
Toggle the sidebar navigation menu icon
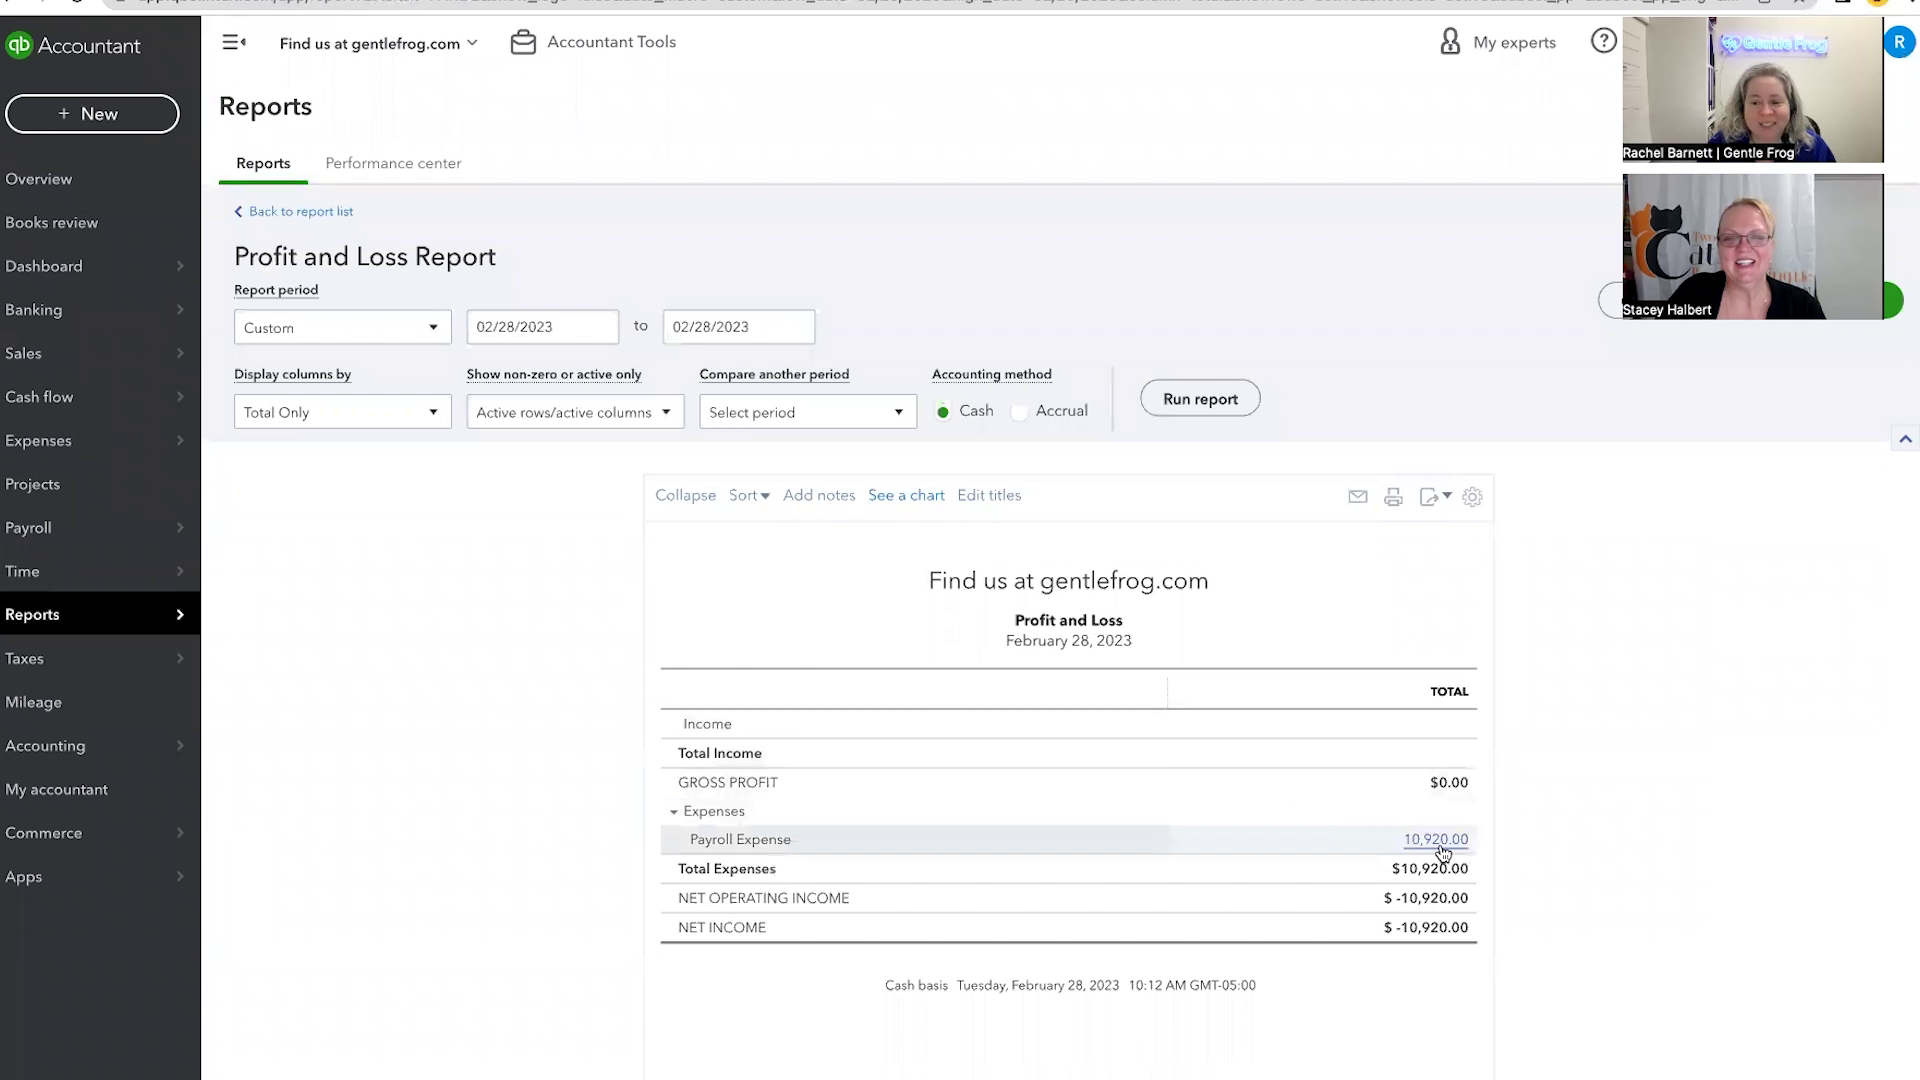pyautogui.click(x=234, y=42)
